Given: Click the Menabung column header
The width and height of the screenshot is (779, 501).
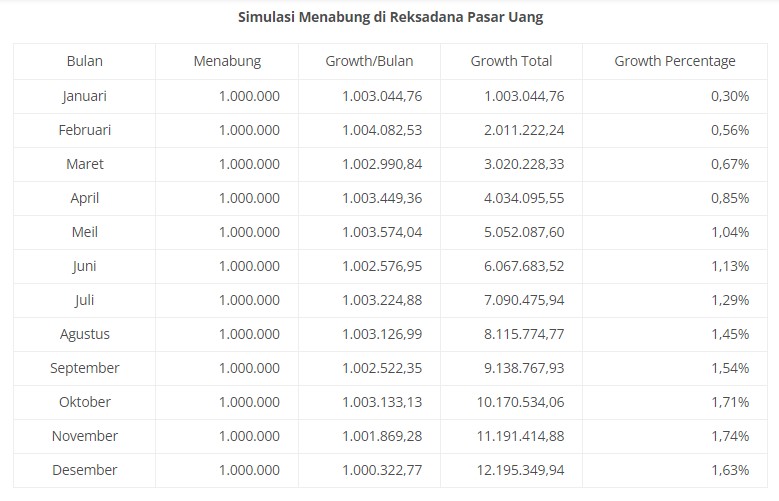Looking at the screenshot, I should pyautogui.click(x=227, y=61).
